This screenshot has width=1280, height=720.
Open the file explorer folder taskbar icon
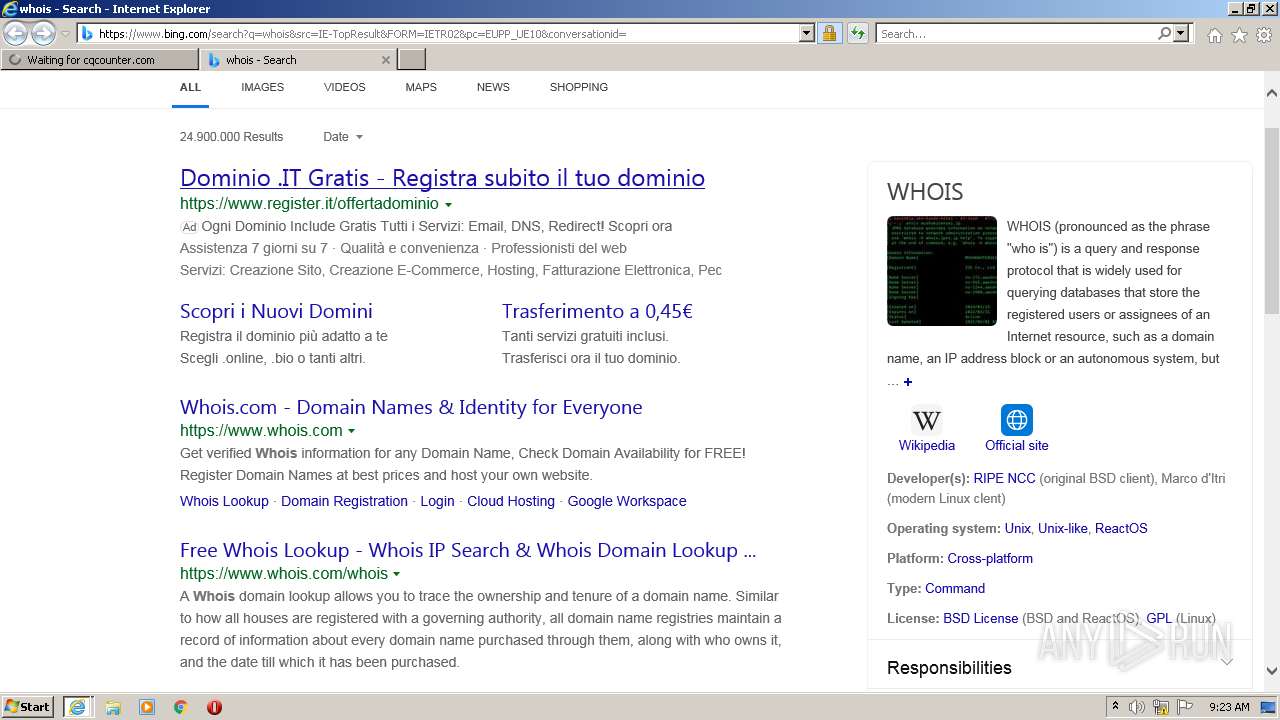pyautogui.click(x=113, y=707)
